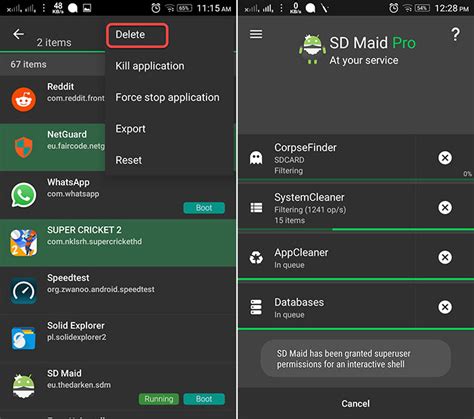Viewport: 474px width, 419px height.
Task: Select the Speedtest row
Action: click(118, 290)
